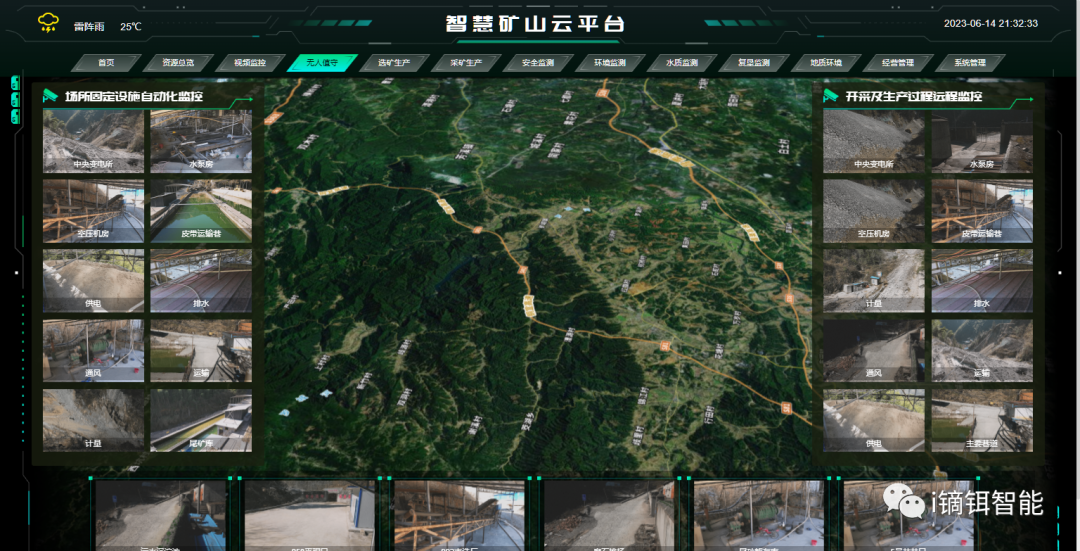Click the topmost green icon on left edge
This screenshot has height=551, width=1080.
click(15, 82)
